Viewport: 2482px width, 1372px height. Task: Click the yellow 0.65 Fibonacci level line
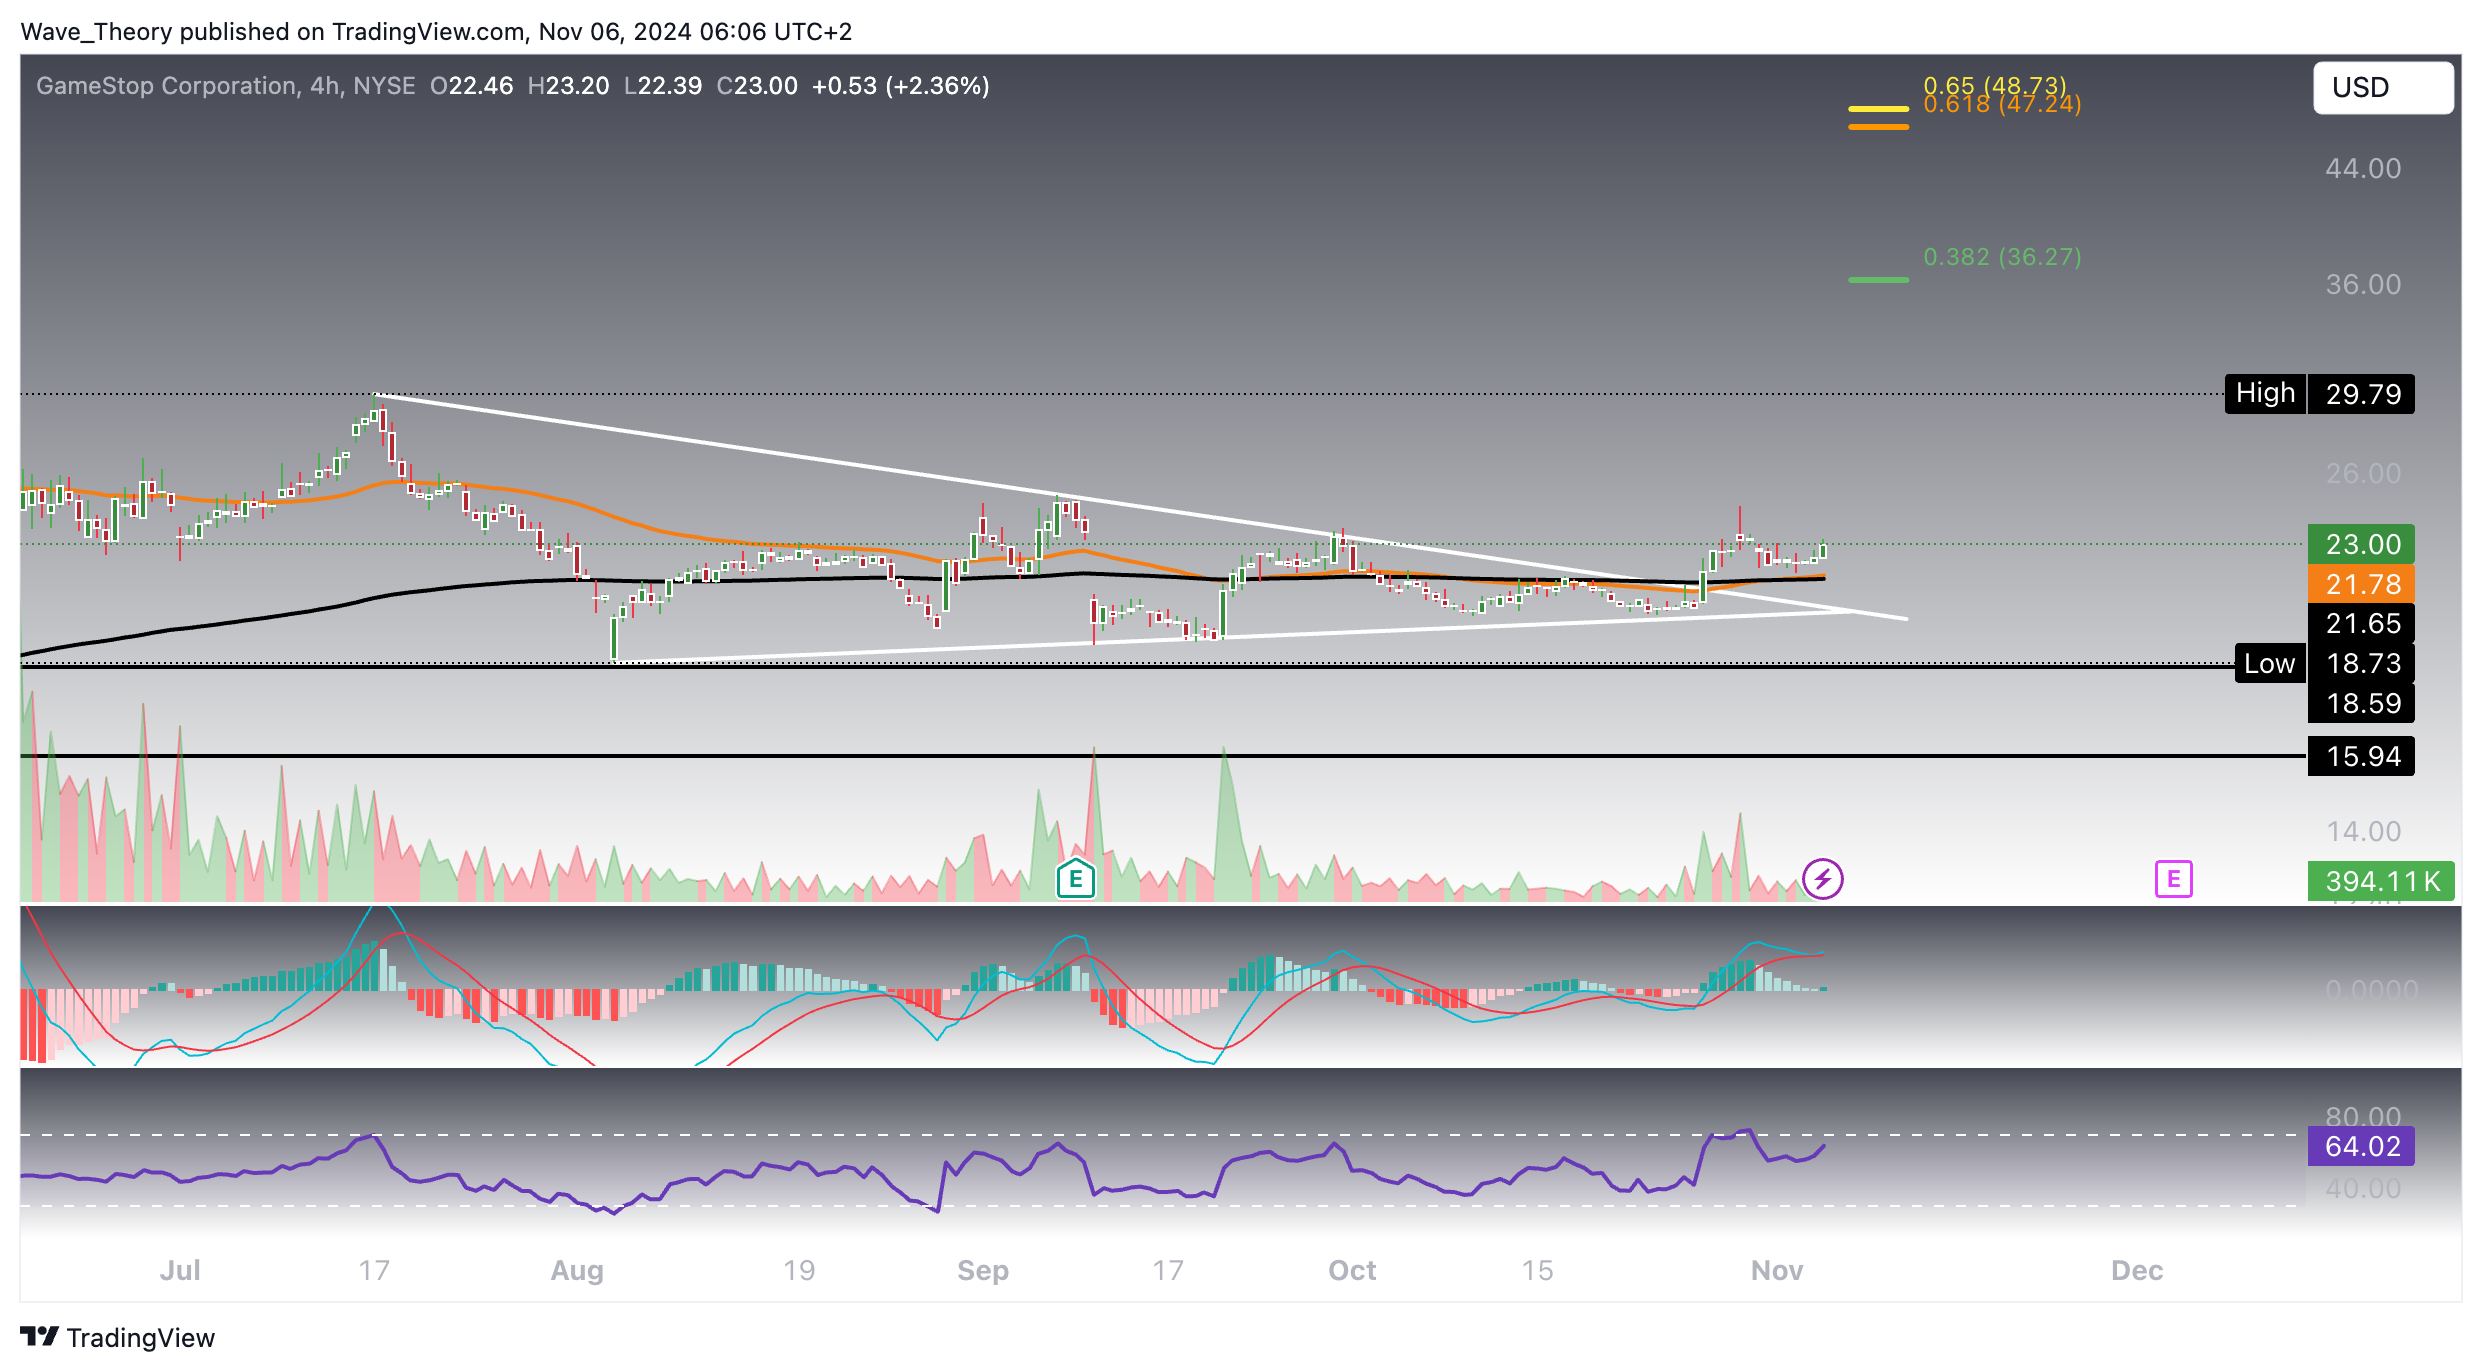(1878, 108)
